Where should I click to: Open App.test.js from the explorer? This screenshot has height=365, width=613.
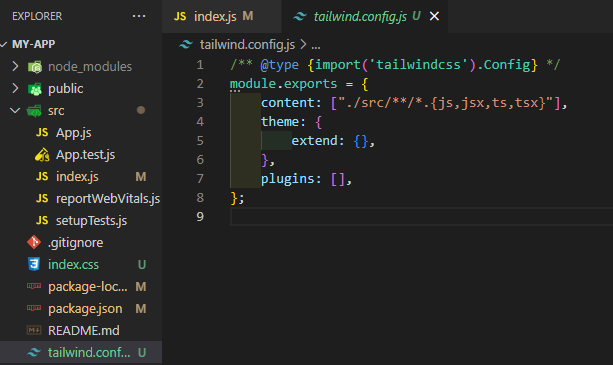pos(85,155)
